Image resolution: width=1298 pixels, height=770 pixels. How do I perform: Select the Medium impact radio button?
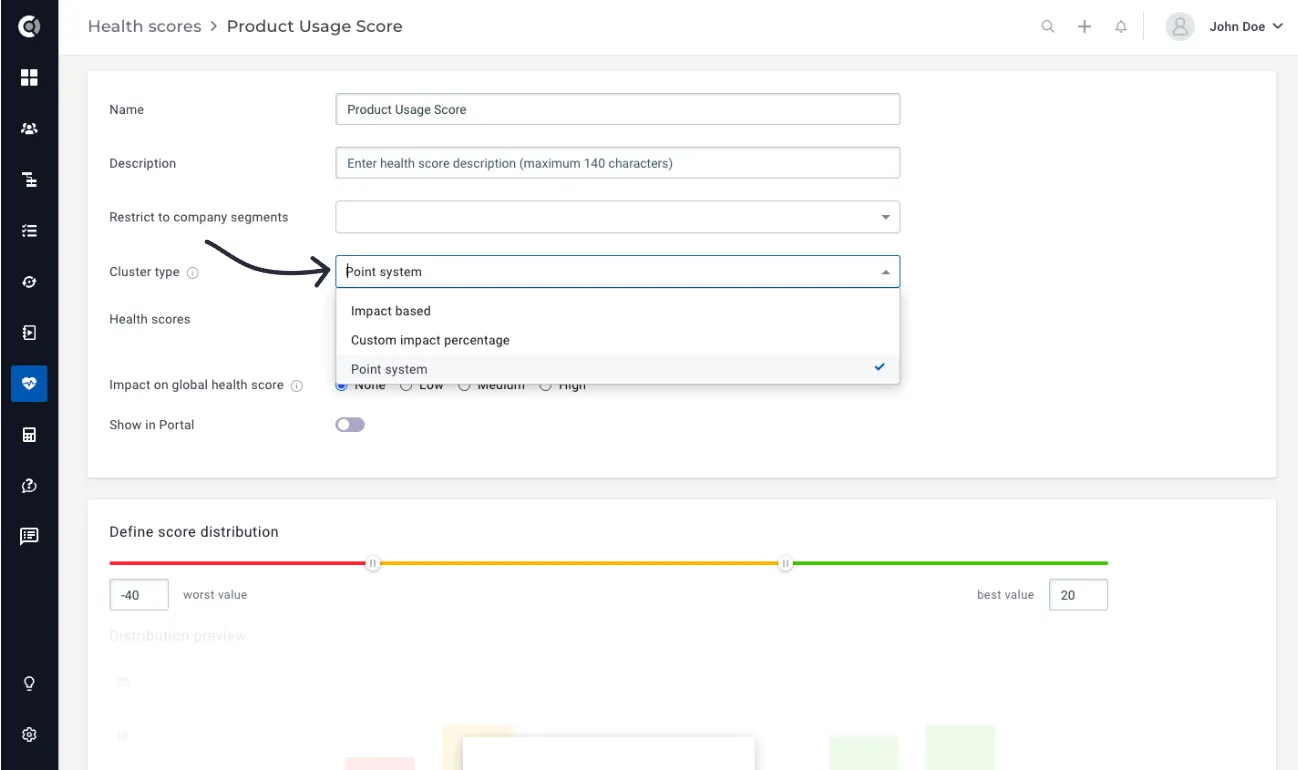464,386
